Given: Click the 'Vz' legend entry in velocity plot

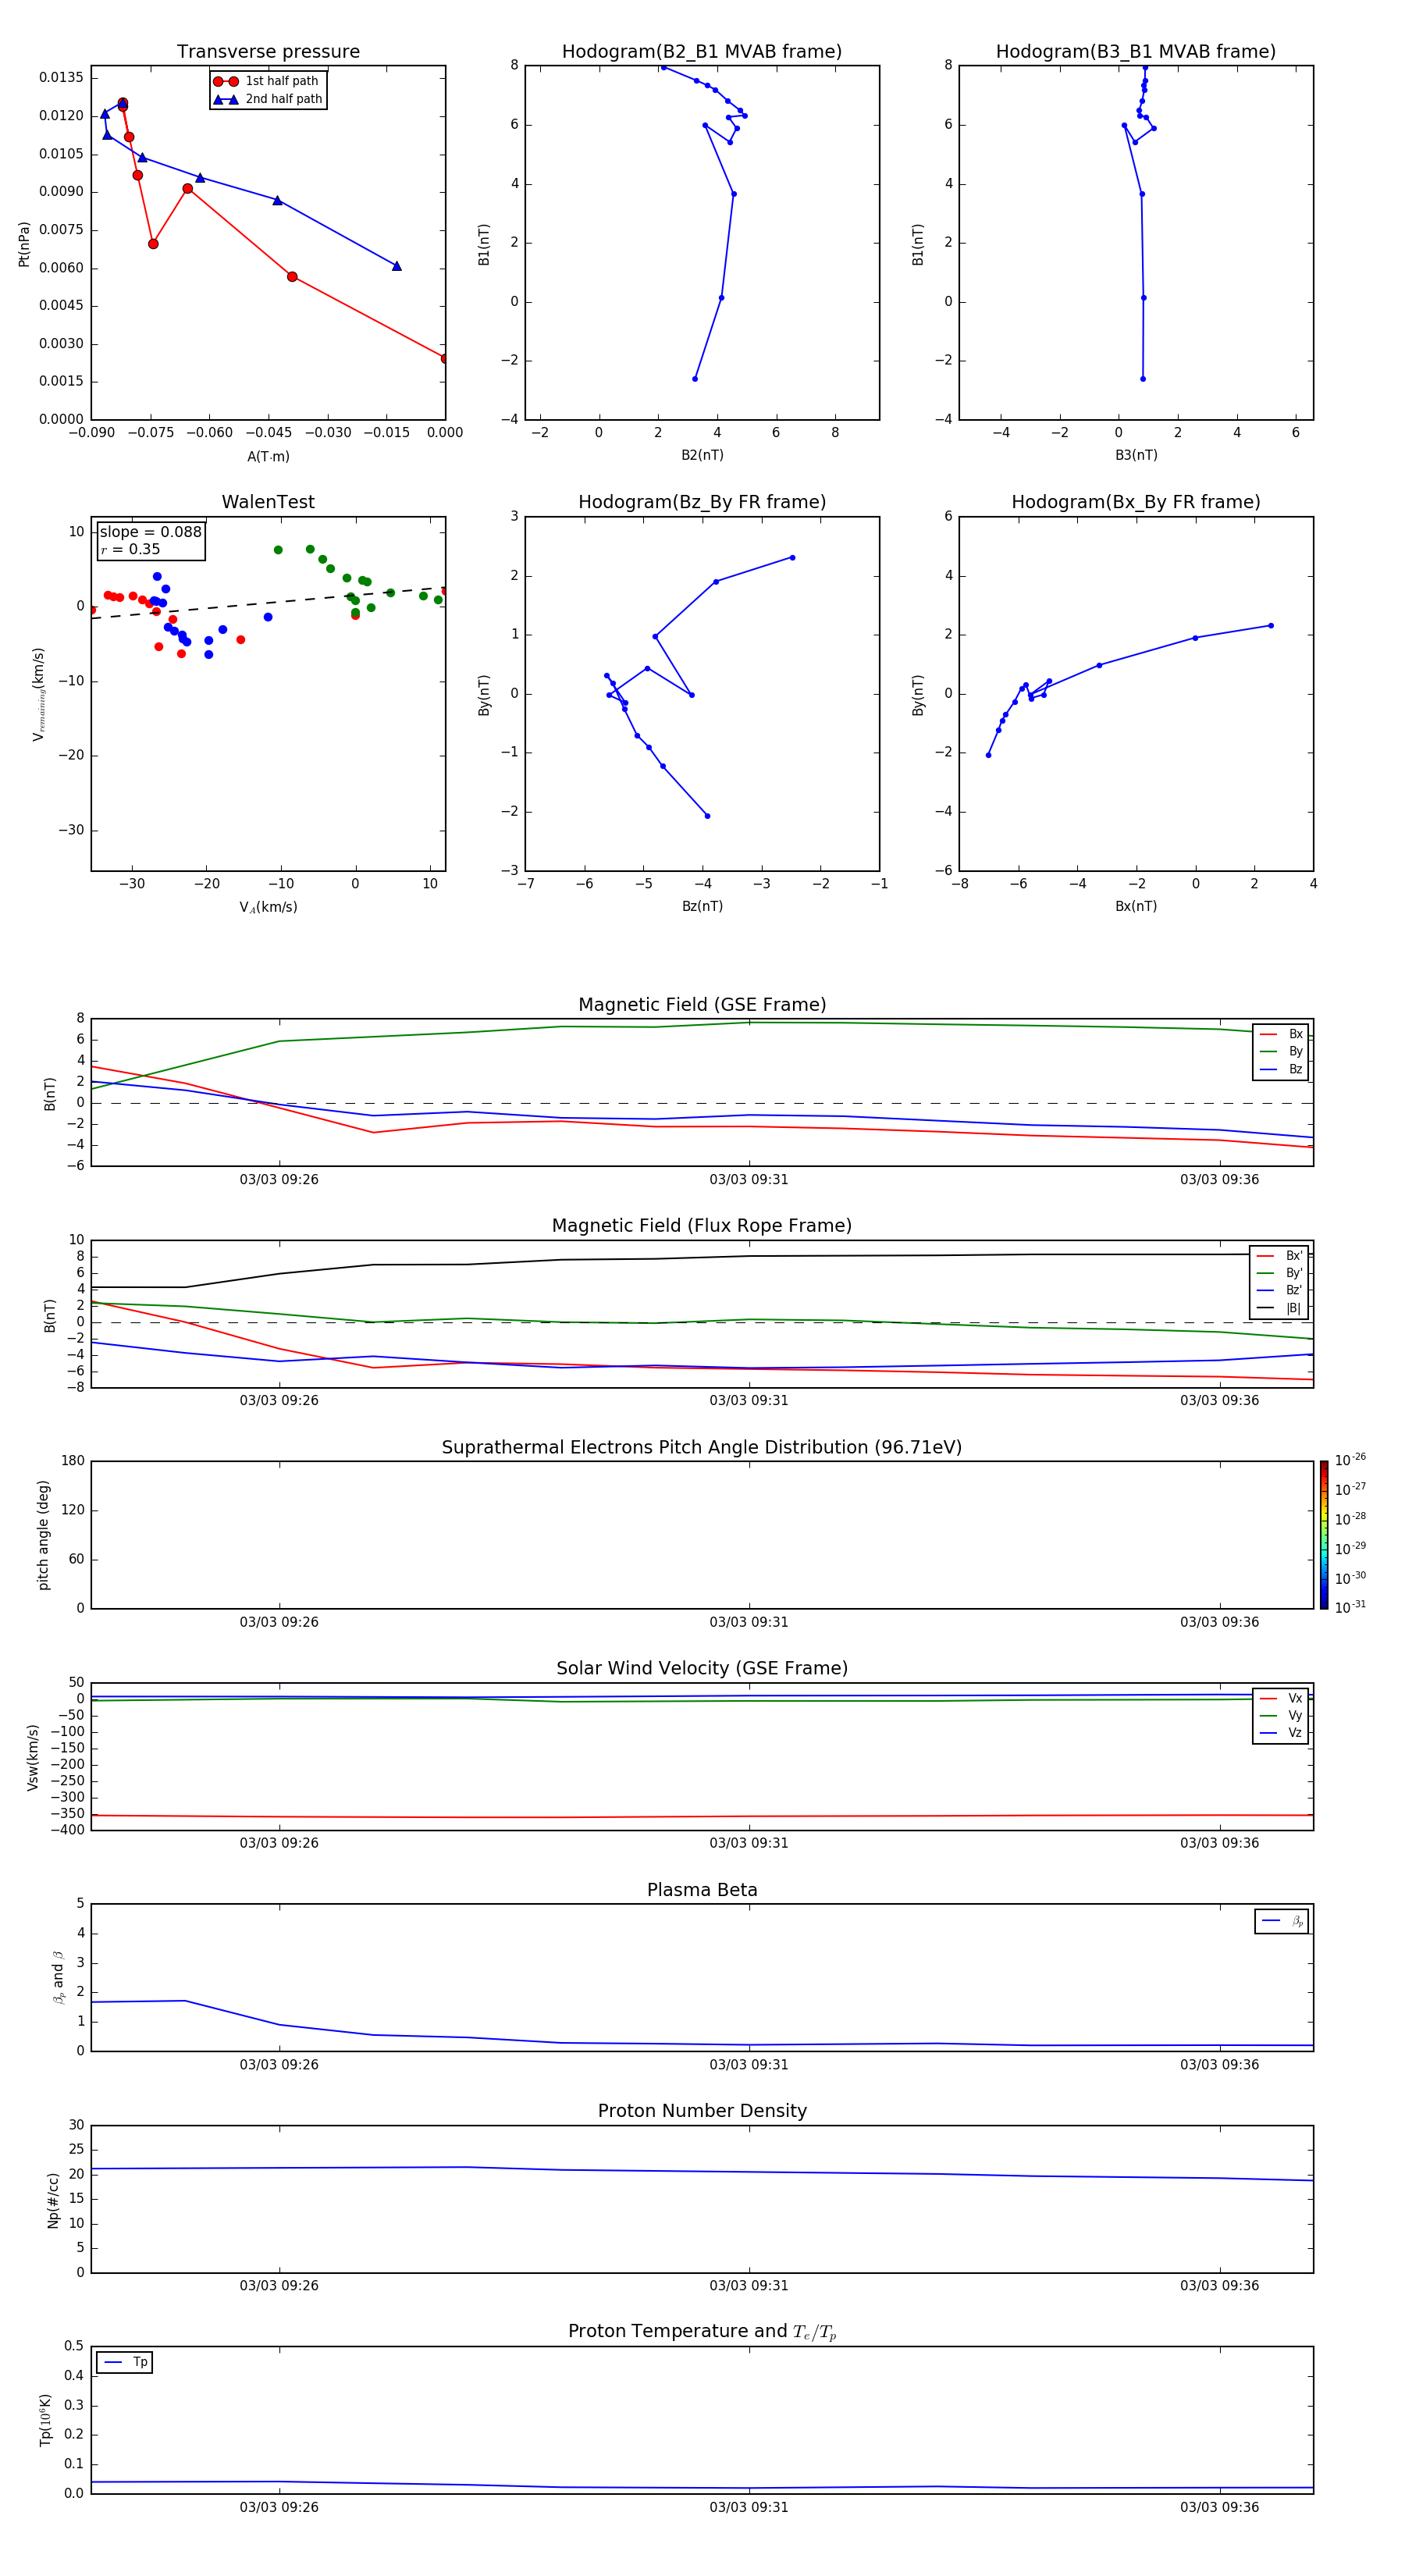Looking at the screenshot, I should [x=1281, y=1733].
